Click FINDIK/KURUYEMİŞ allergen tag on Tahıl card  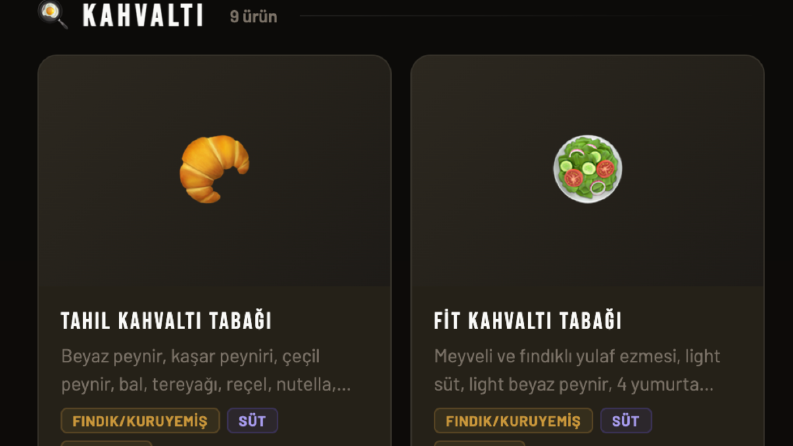(x=140, y=421)
